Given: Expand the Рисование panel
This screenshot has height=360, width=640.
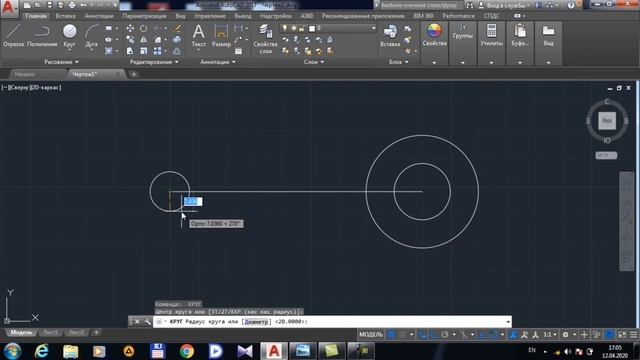Looking at the screenshot, I should pyautogui.click(x=61, y=62).
